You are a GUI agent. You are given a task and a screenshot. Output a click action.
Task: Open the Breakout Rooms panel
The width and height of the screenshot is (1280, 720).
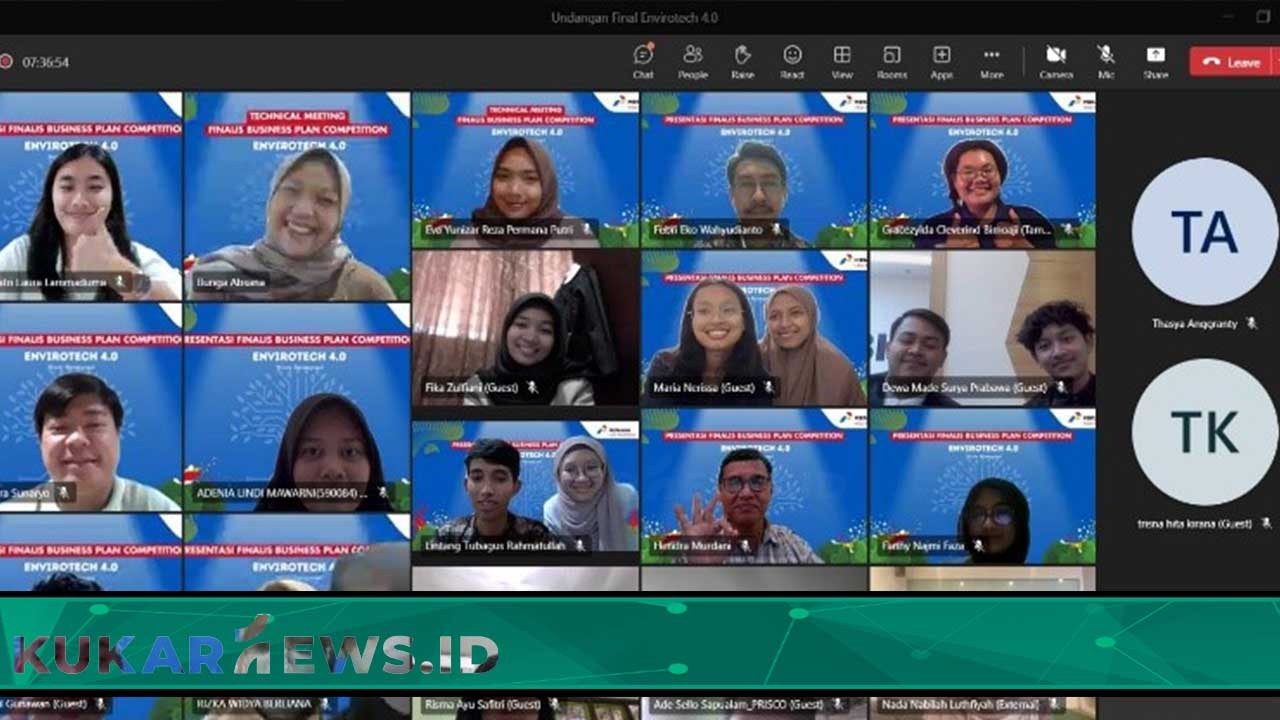[892, 60]
